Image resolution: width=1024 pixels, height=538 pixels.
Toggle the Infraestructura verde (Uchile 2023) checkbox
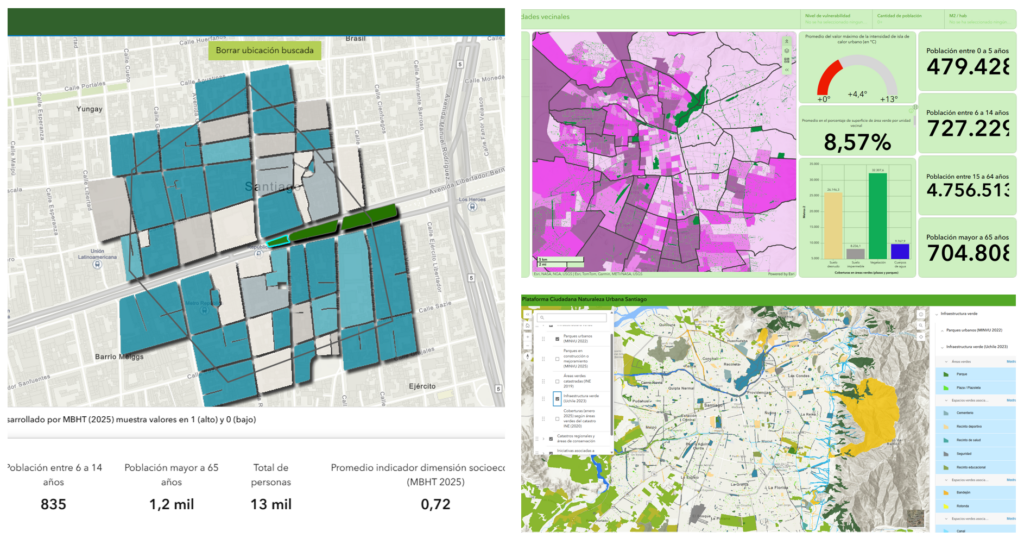coord(557,398)
